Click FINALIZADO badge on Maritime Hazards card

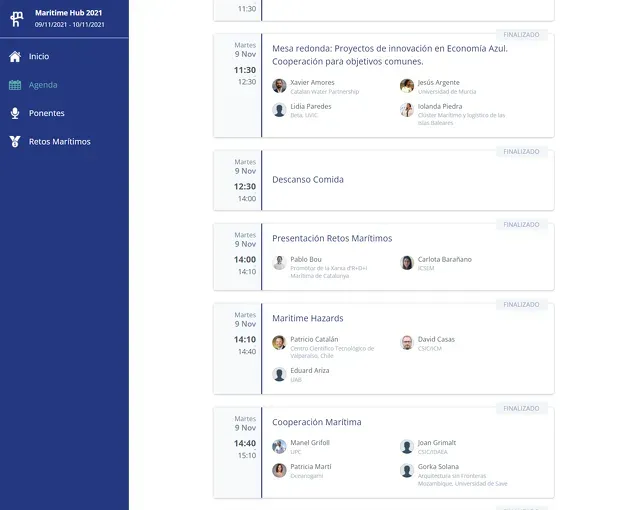[x=521, y=305]
